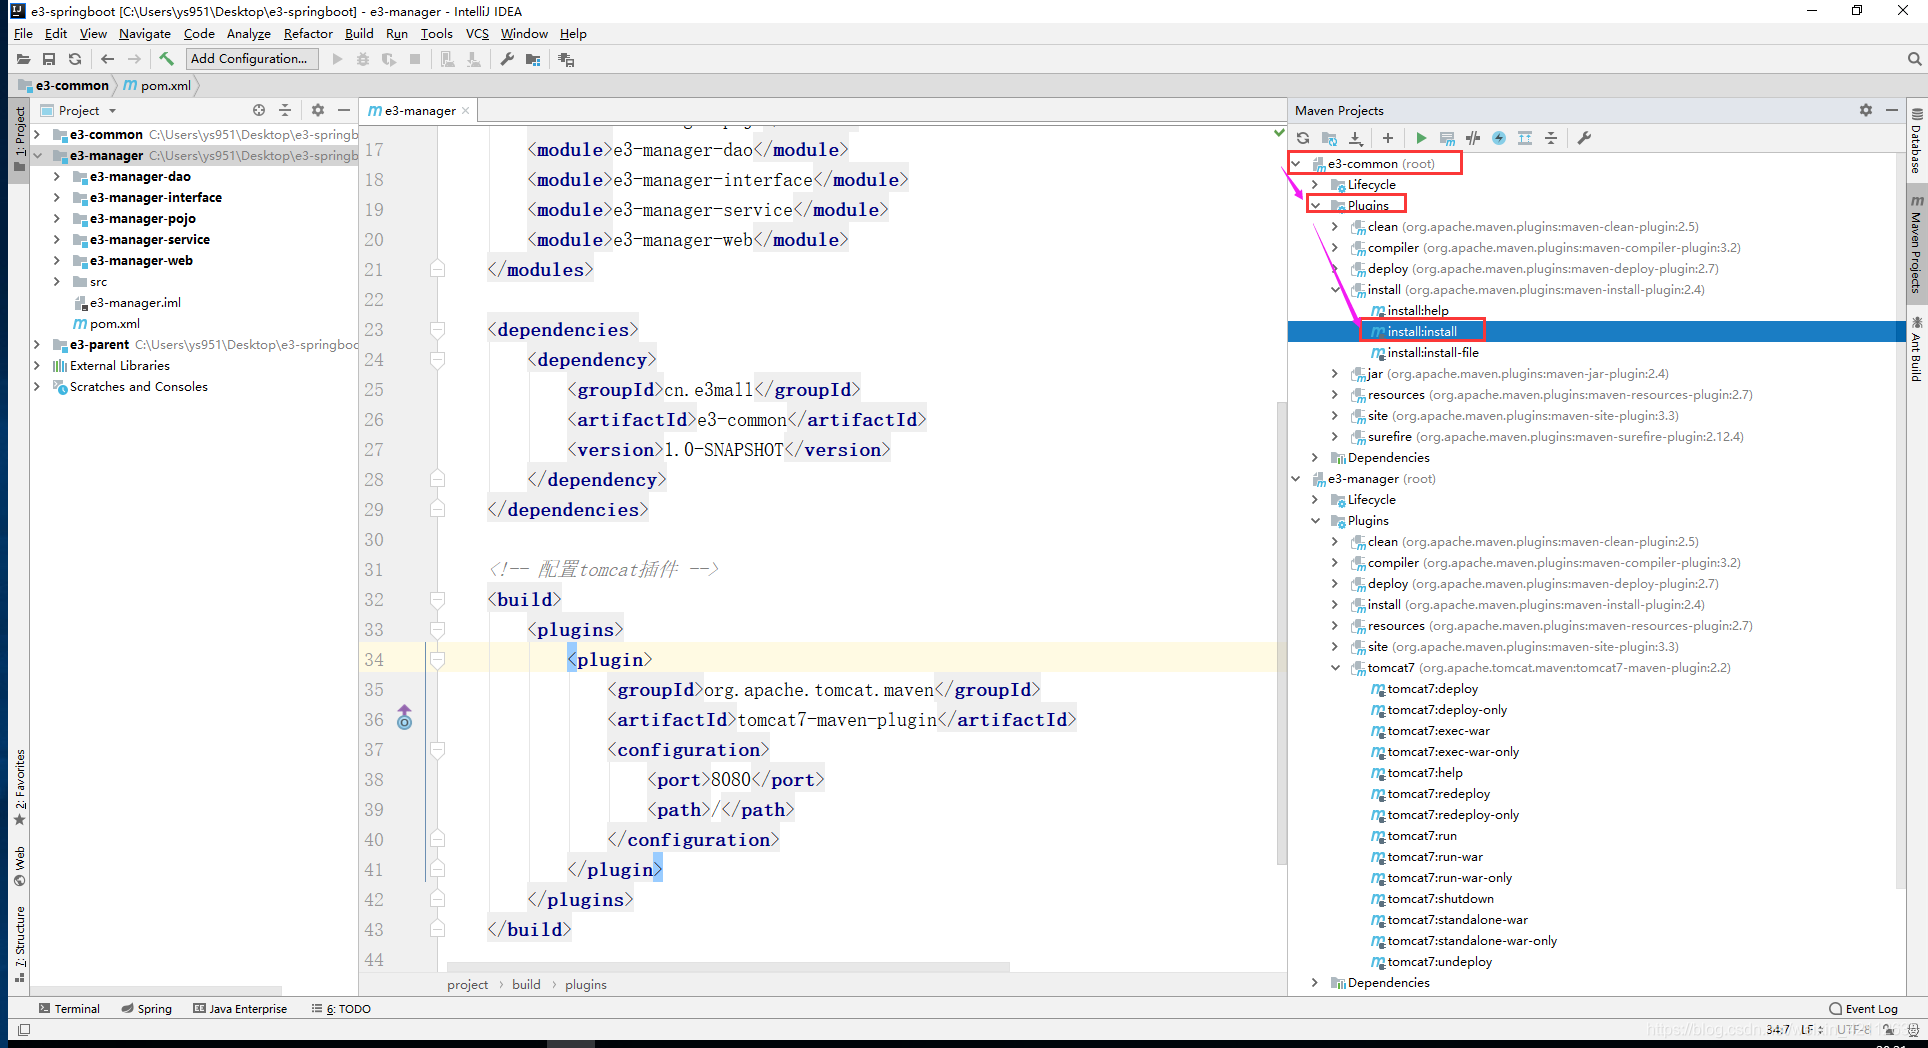Show Dependencies icon in Maven toolbar

click(x=1525, y=138)
